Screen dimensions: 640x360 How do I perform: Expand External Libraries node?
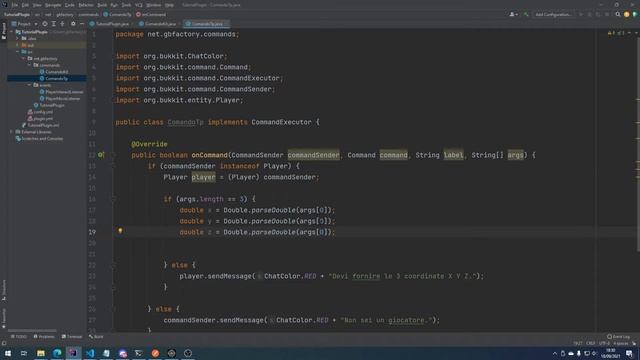coord(11,132)
